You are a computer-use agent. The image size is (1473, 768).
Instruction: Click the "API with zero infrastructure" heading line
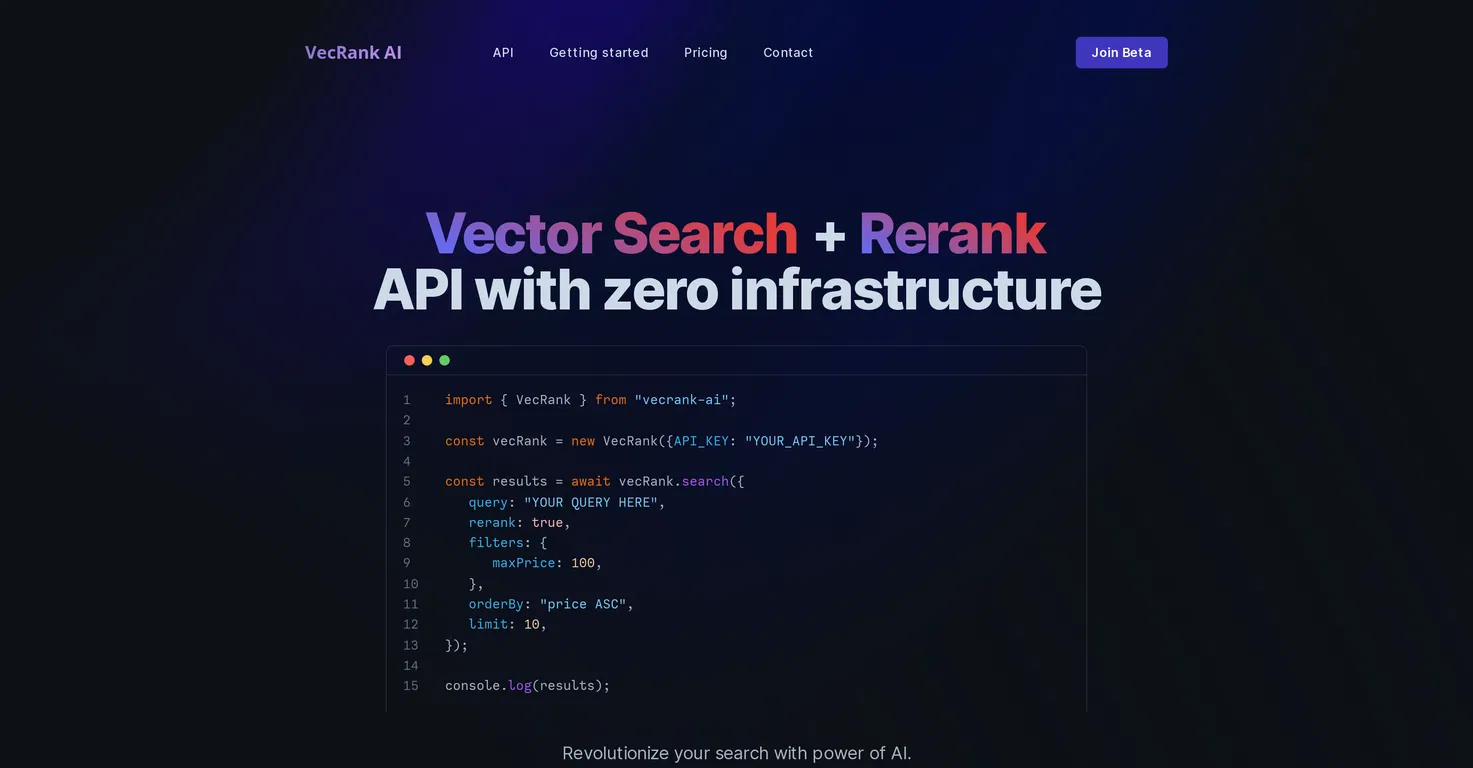pyautogui.click(x=737, y=290)
